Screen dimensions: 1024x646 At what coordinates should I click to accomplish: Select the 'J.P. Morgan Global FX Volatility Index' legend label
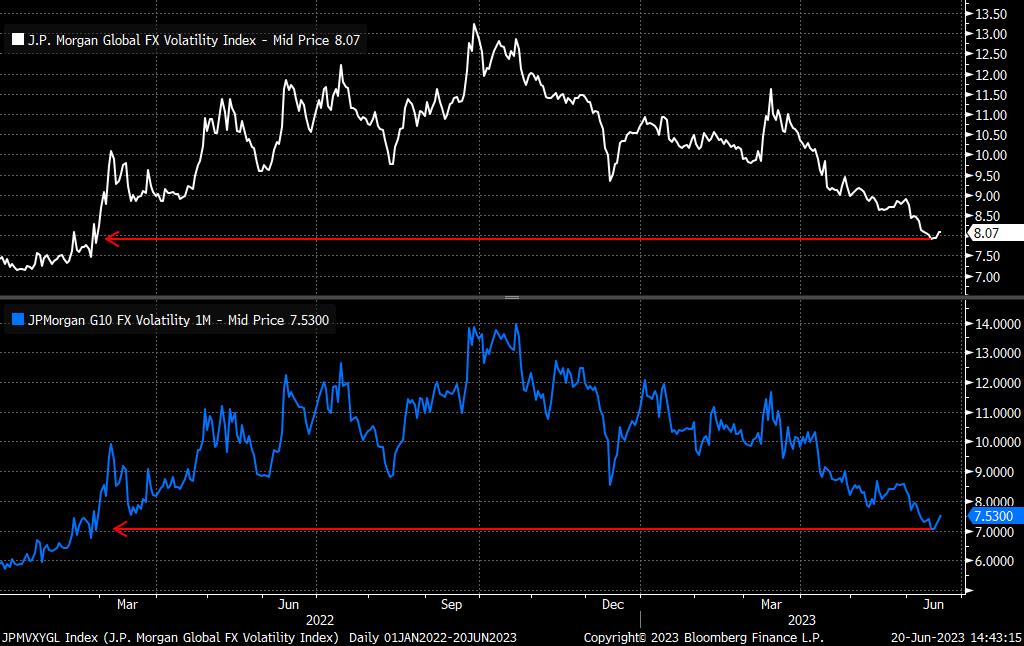tap(142, 40)
